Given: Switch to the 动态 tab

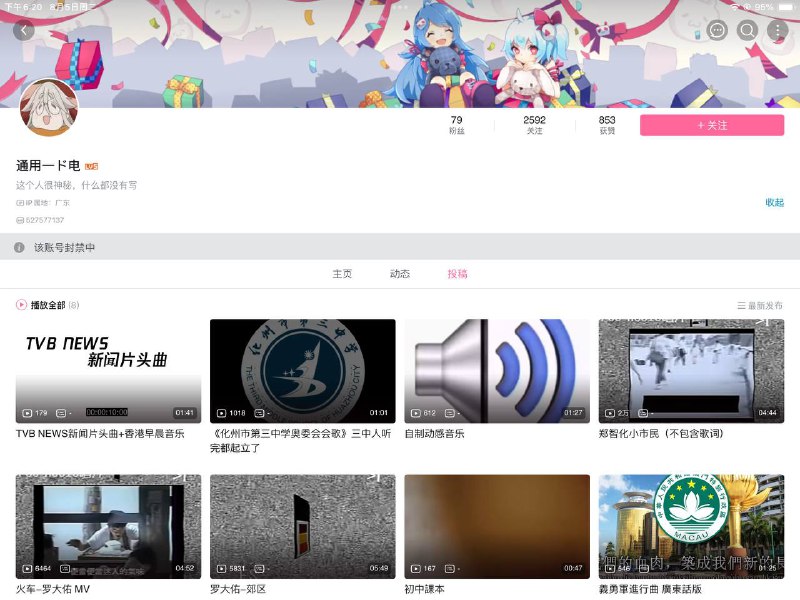Looking at the screenshot, I should (x=399, y=274).
